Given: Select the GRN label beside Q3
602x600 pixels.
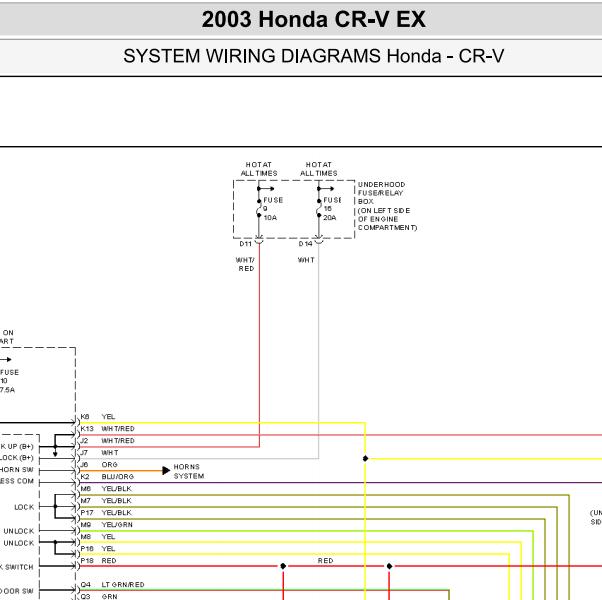Looking at the screenshot, I should click(109, 596).
